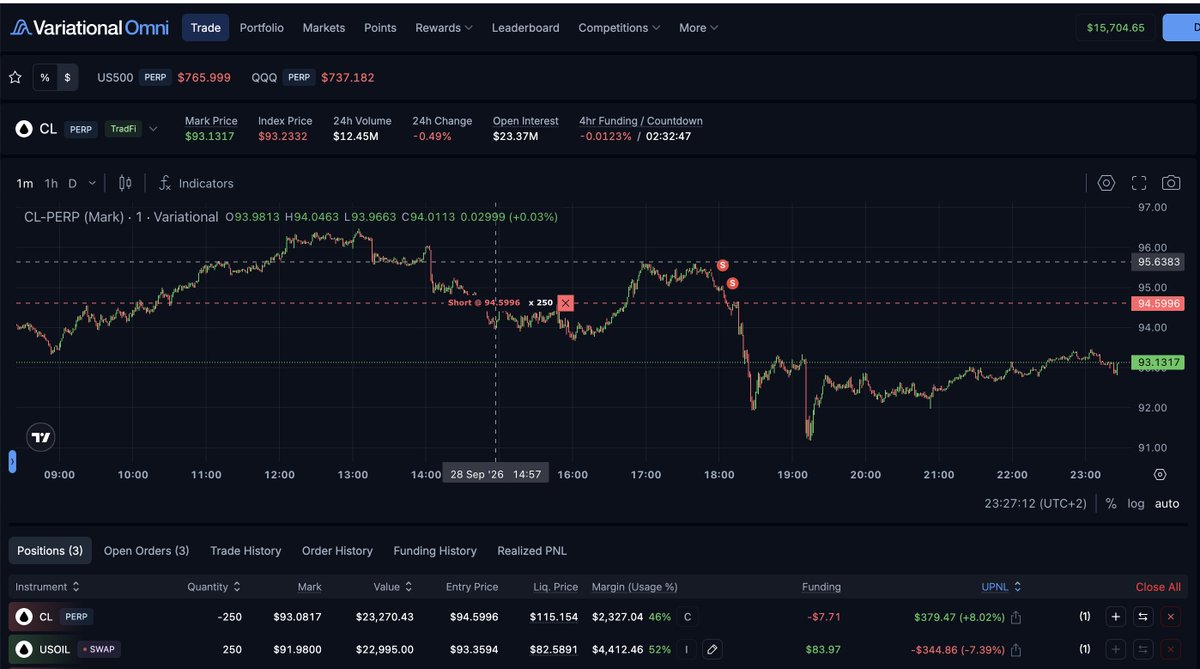Add to the CL position with plus
This screenshot has width=1200, height=669.
(x=1115, y=617)
